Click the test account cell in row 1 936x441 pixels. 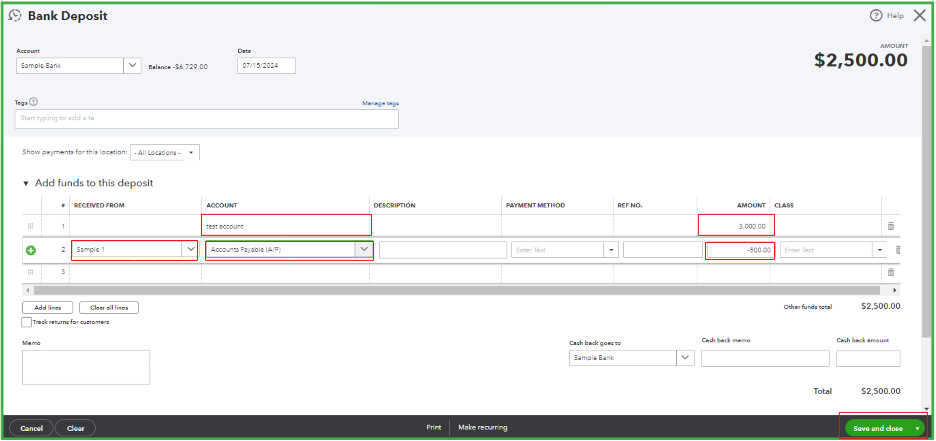click(x=285, y=226)
